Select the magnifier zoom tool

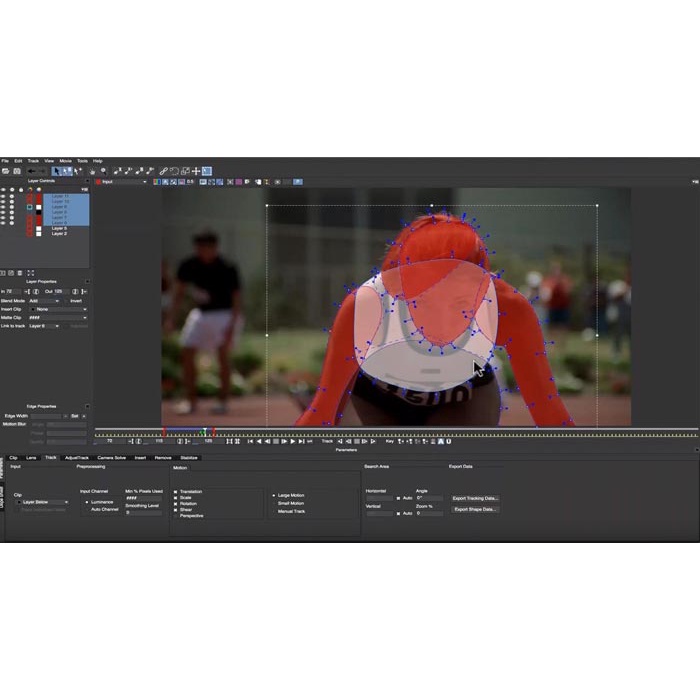[101, 171]
